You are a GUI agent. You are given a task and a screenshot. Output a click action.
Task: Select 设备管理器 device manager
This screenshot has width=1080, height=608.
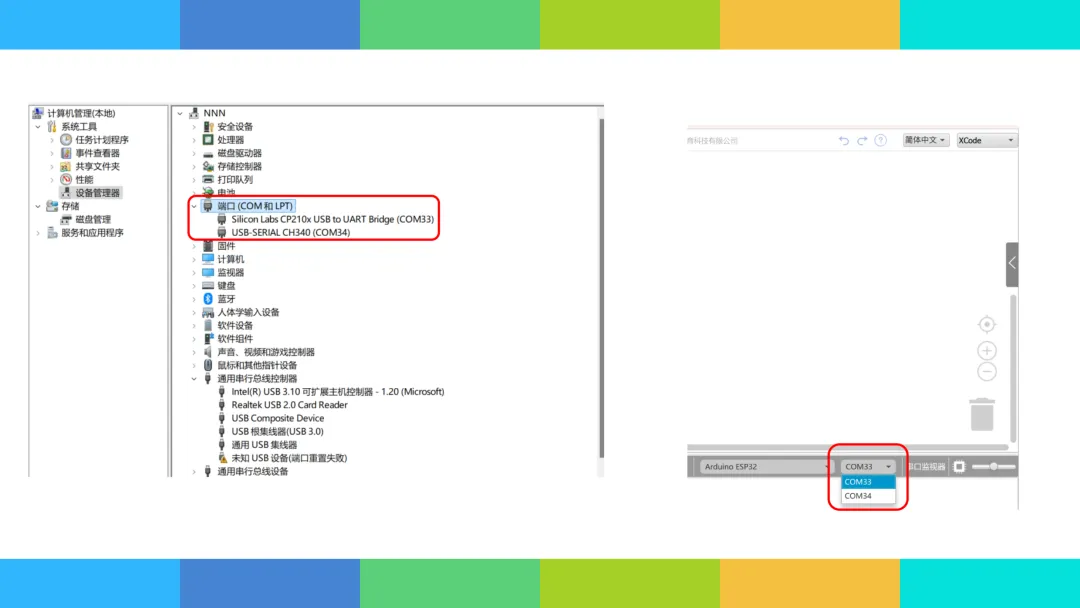(x=97, y=193)
